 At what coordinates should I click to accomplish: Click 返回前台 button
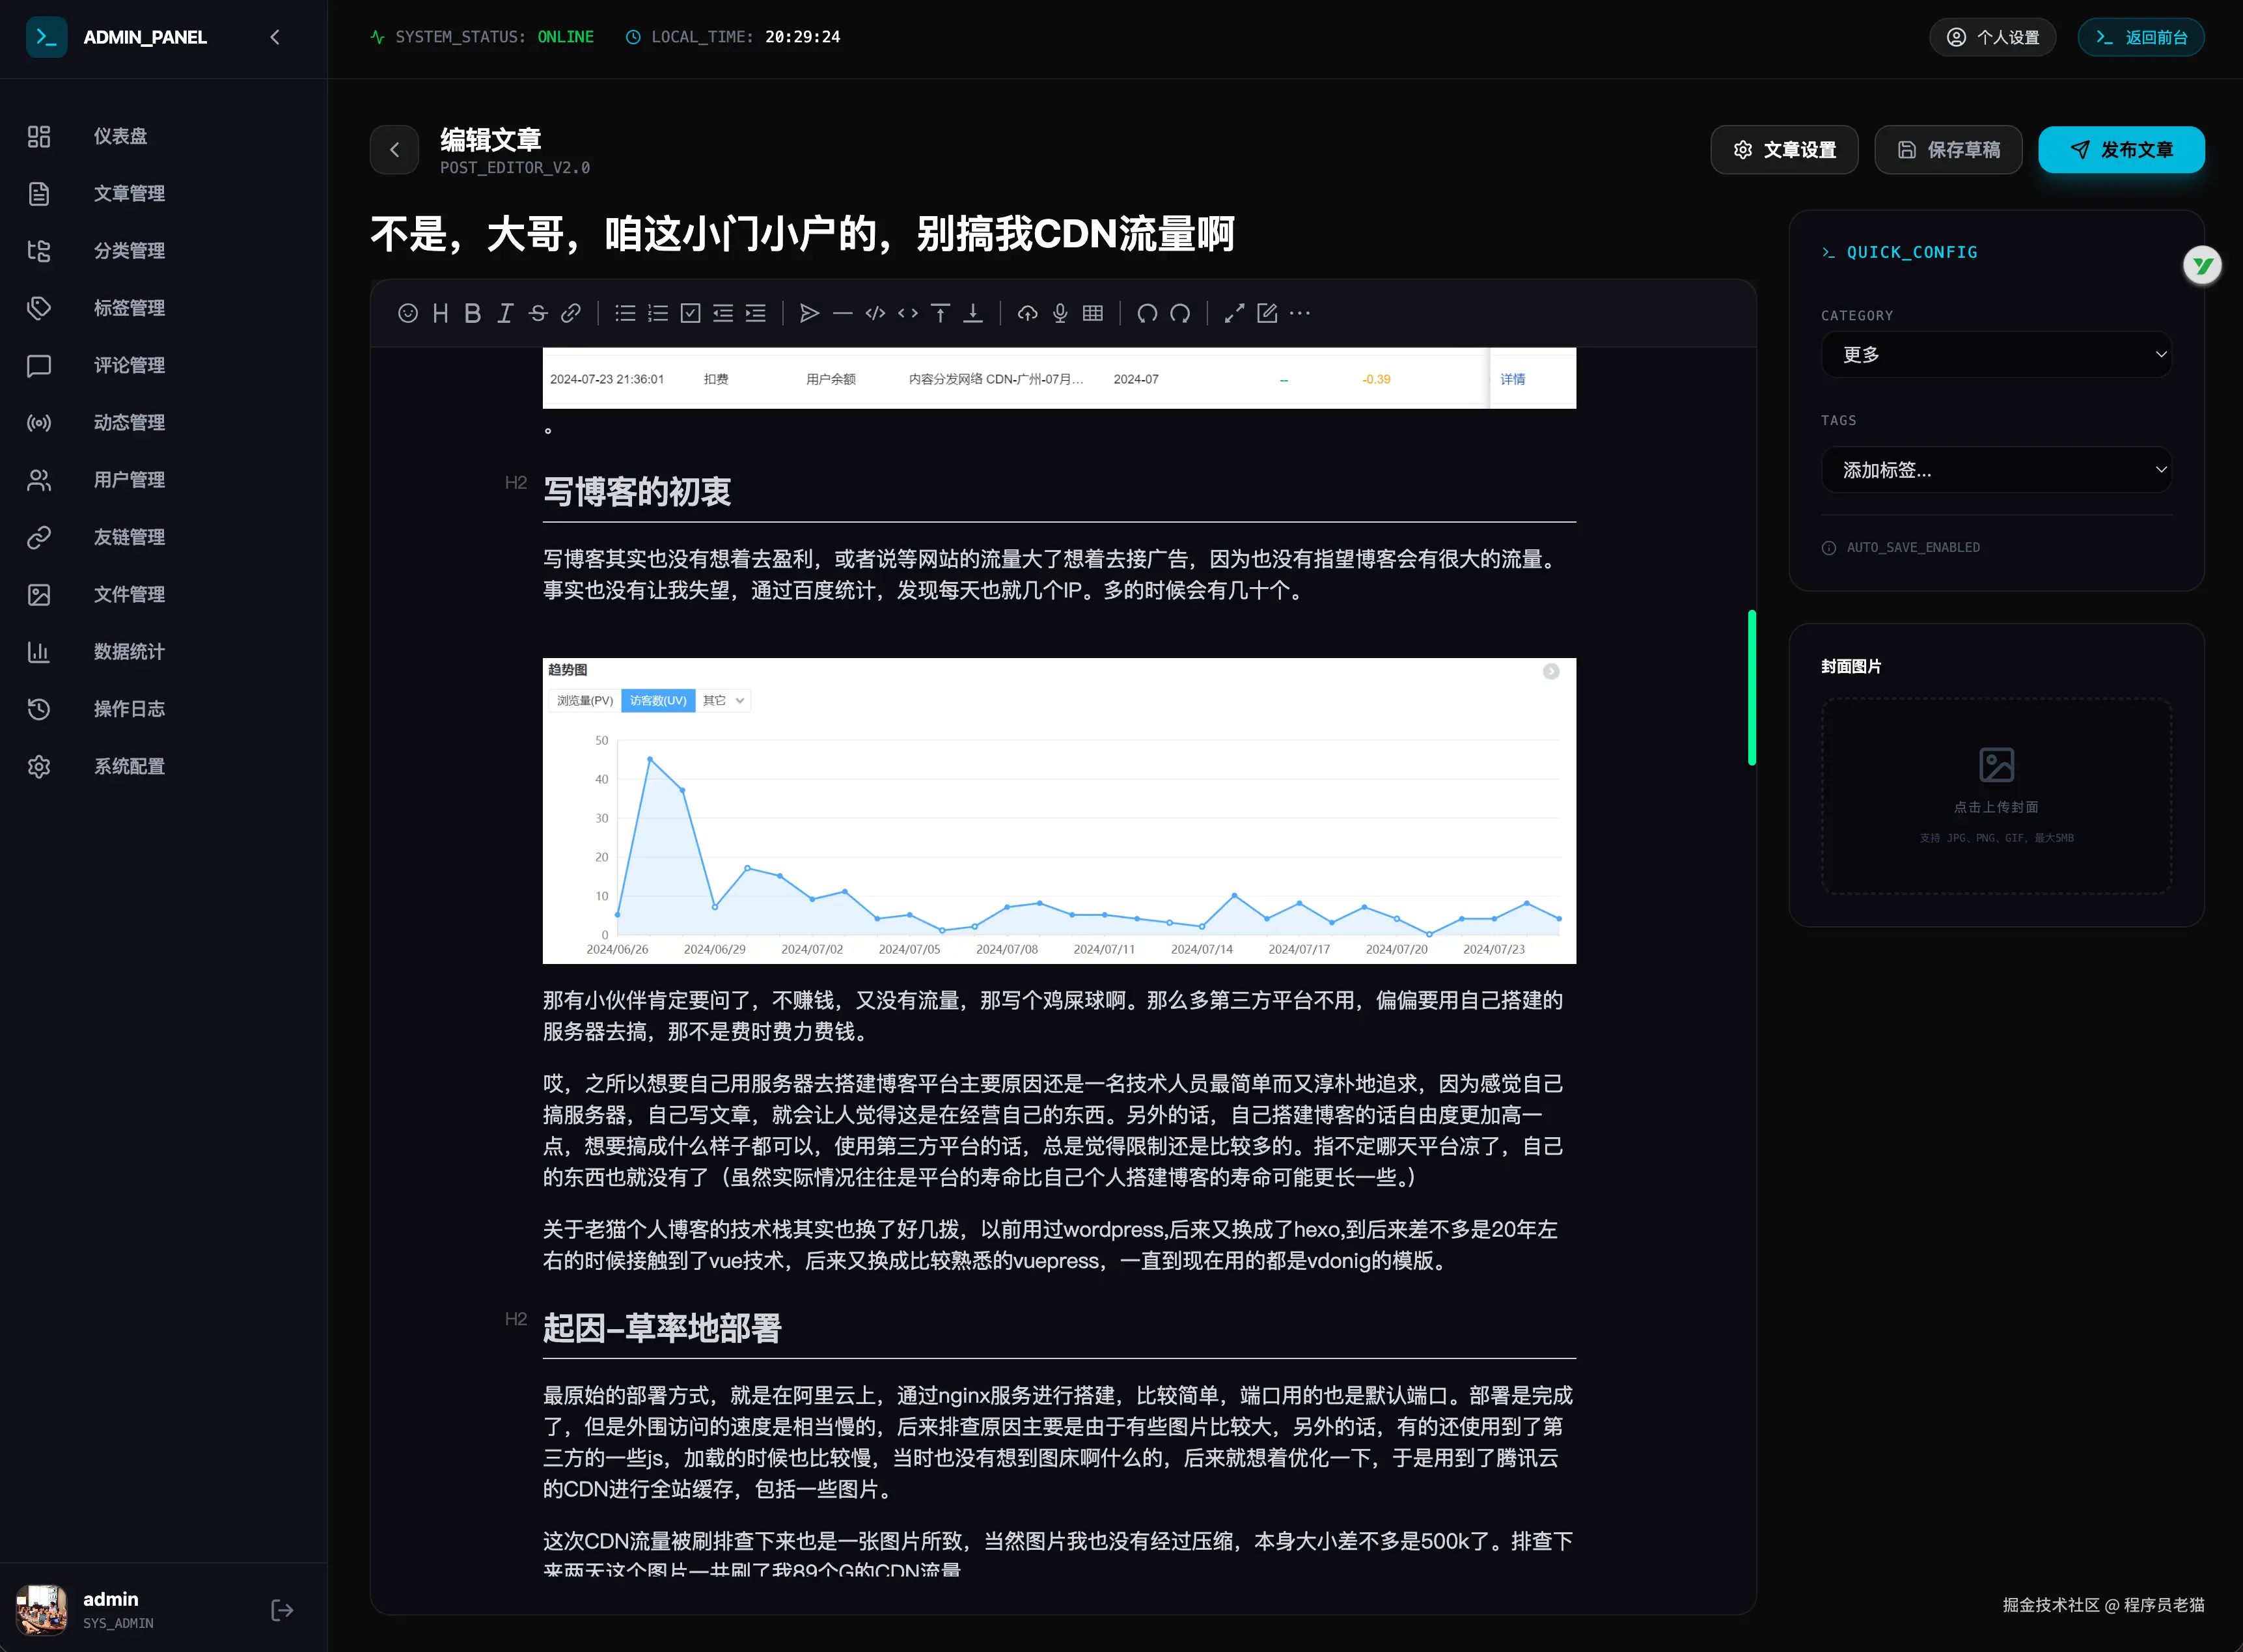tap(2141, 37)
